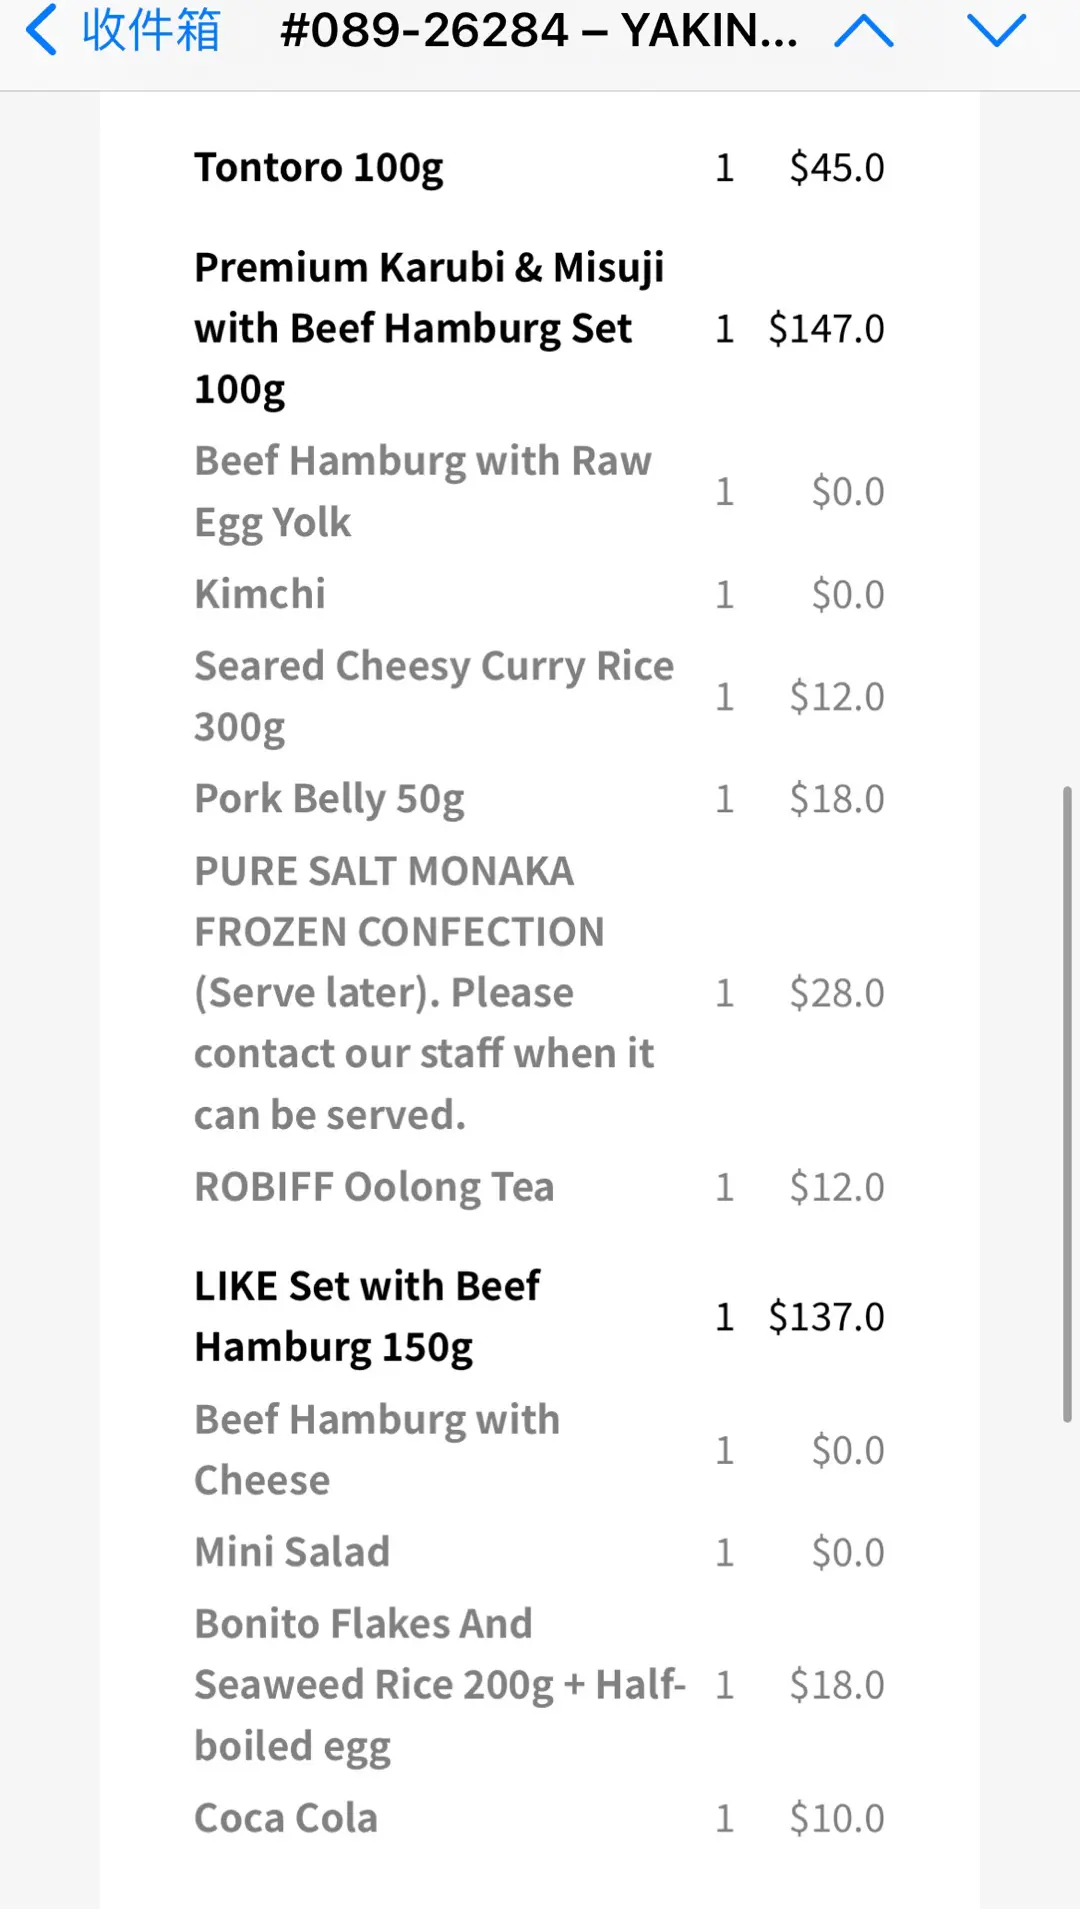The height and width of the screenshot is (1909, 1080).
Task: Show next email with down arrow
Action: [996, 31]
